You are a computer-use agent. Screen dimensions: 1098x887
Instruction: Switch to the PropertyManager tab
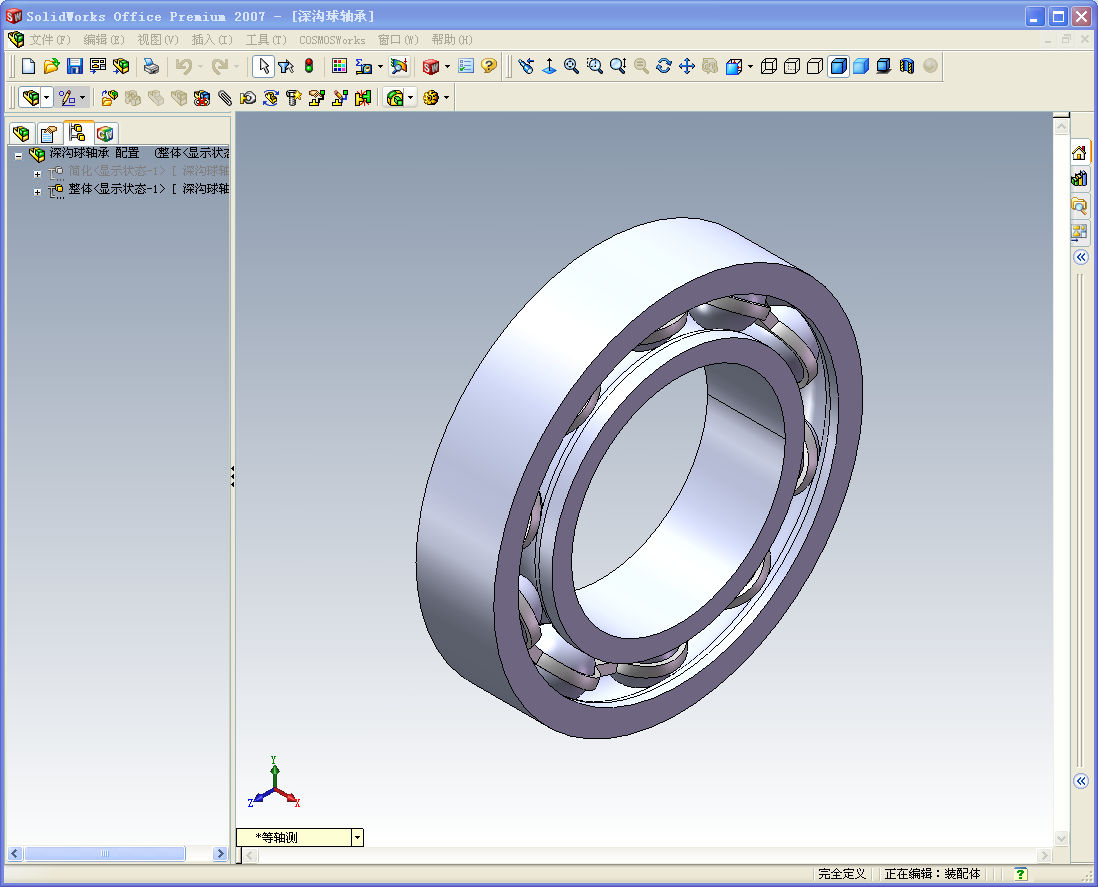click(x=49, y=133)
